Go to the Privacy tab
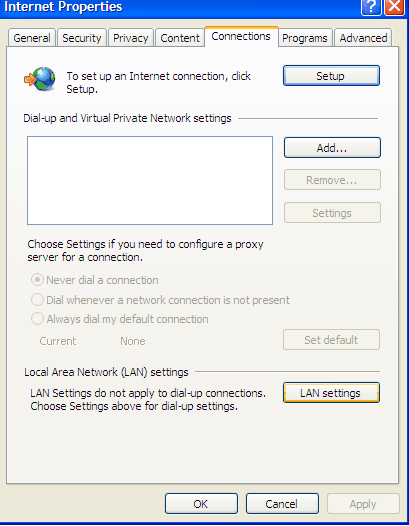The image size is (409, 526). (x=131, y=38)
